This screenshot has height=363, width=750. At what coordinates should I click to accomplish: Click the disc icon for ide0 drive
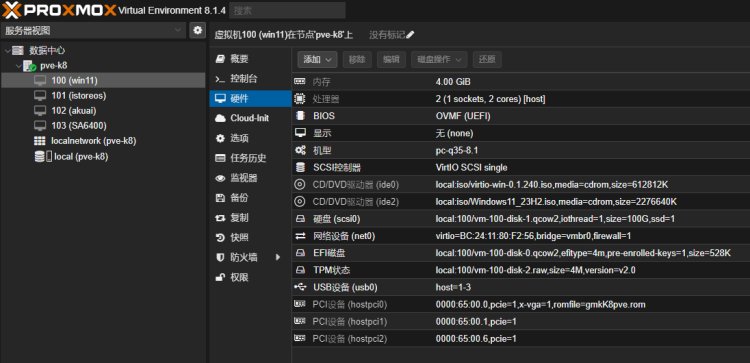300,185
